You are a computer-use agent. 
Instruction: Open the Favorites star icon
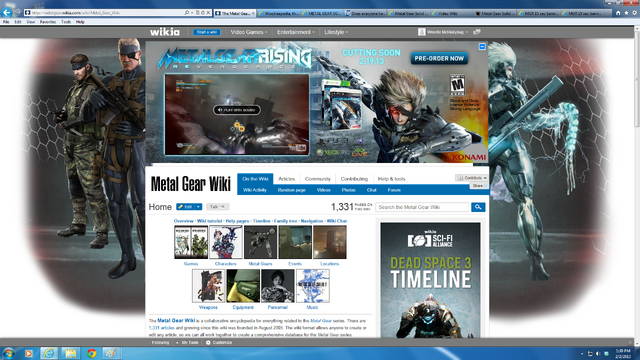[626, 13]
